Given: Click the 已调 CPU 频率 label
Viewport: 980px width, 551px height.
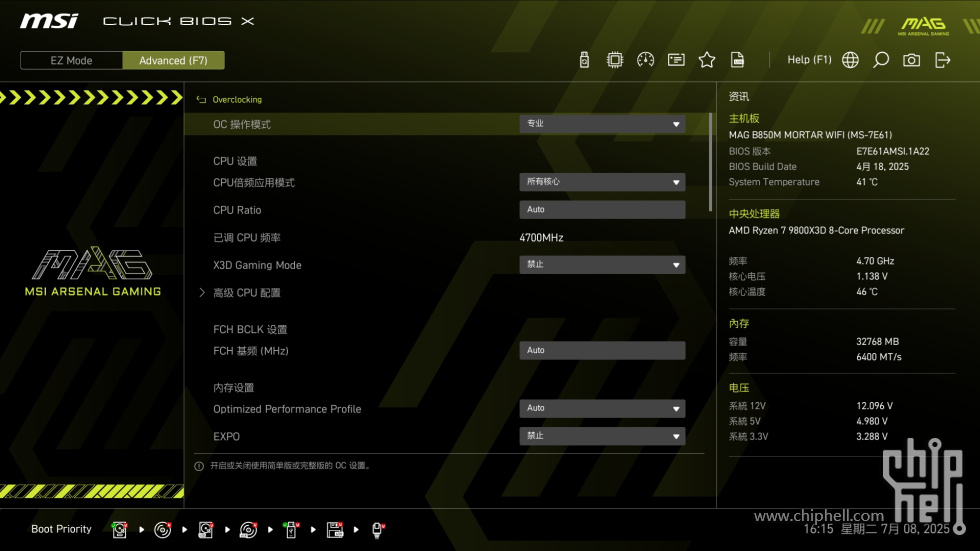Looking at the screenshot, I should click(247, 237).
